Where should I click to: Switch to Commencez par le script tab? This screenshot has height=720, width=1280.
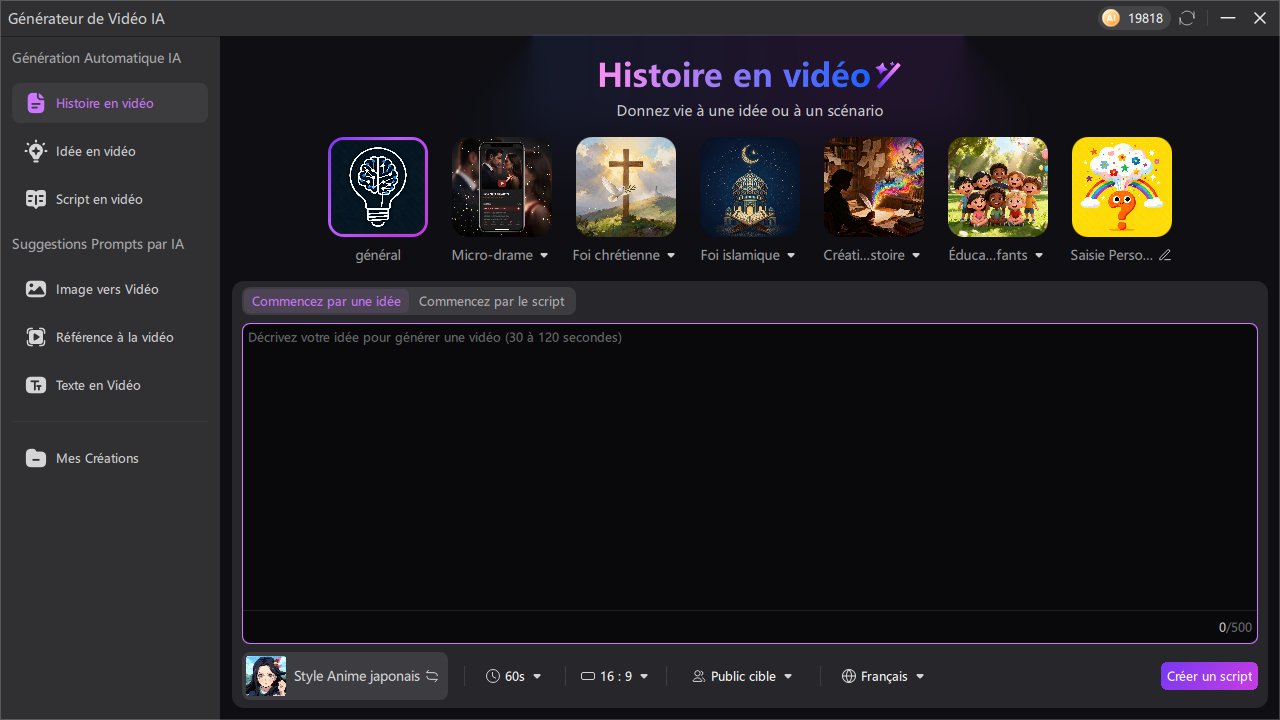492,301
